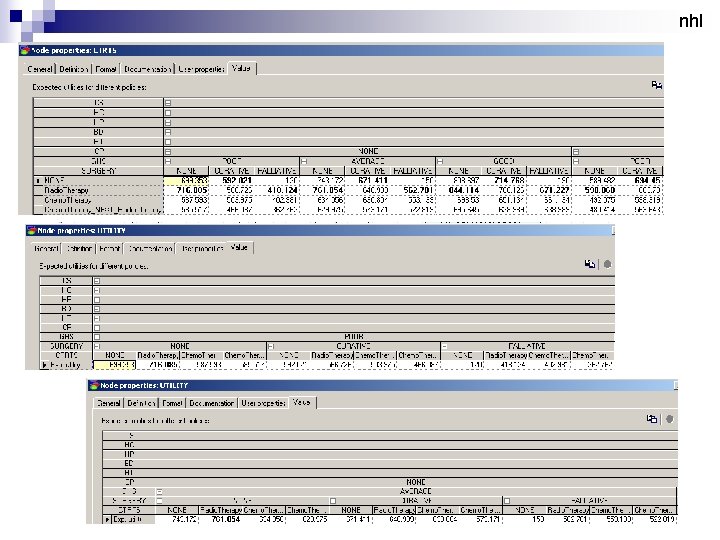
Task: Click the SURGERY row header in the CTRTS table
Action: click(x=99, y=171)
